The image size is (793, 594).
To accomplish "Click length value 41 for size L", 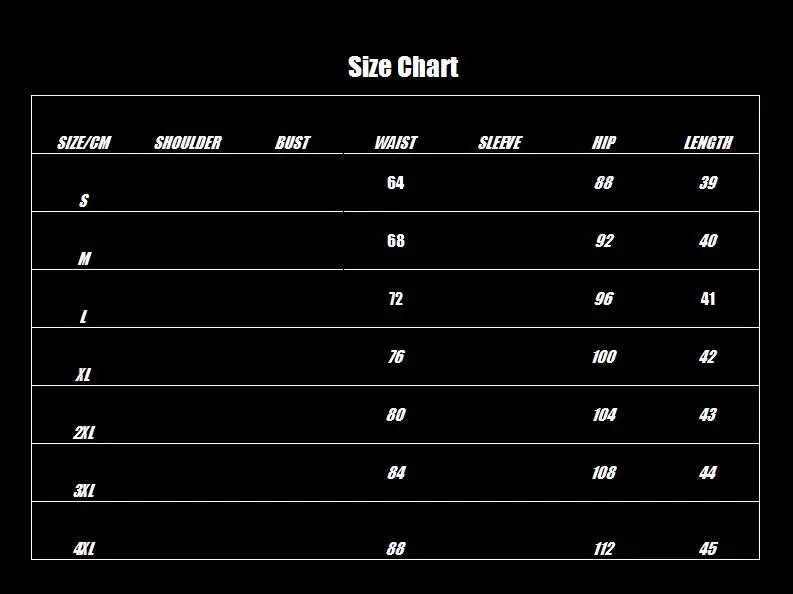I will 708,299.
